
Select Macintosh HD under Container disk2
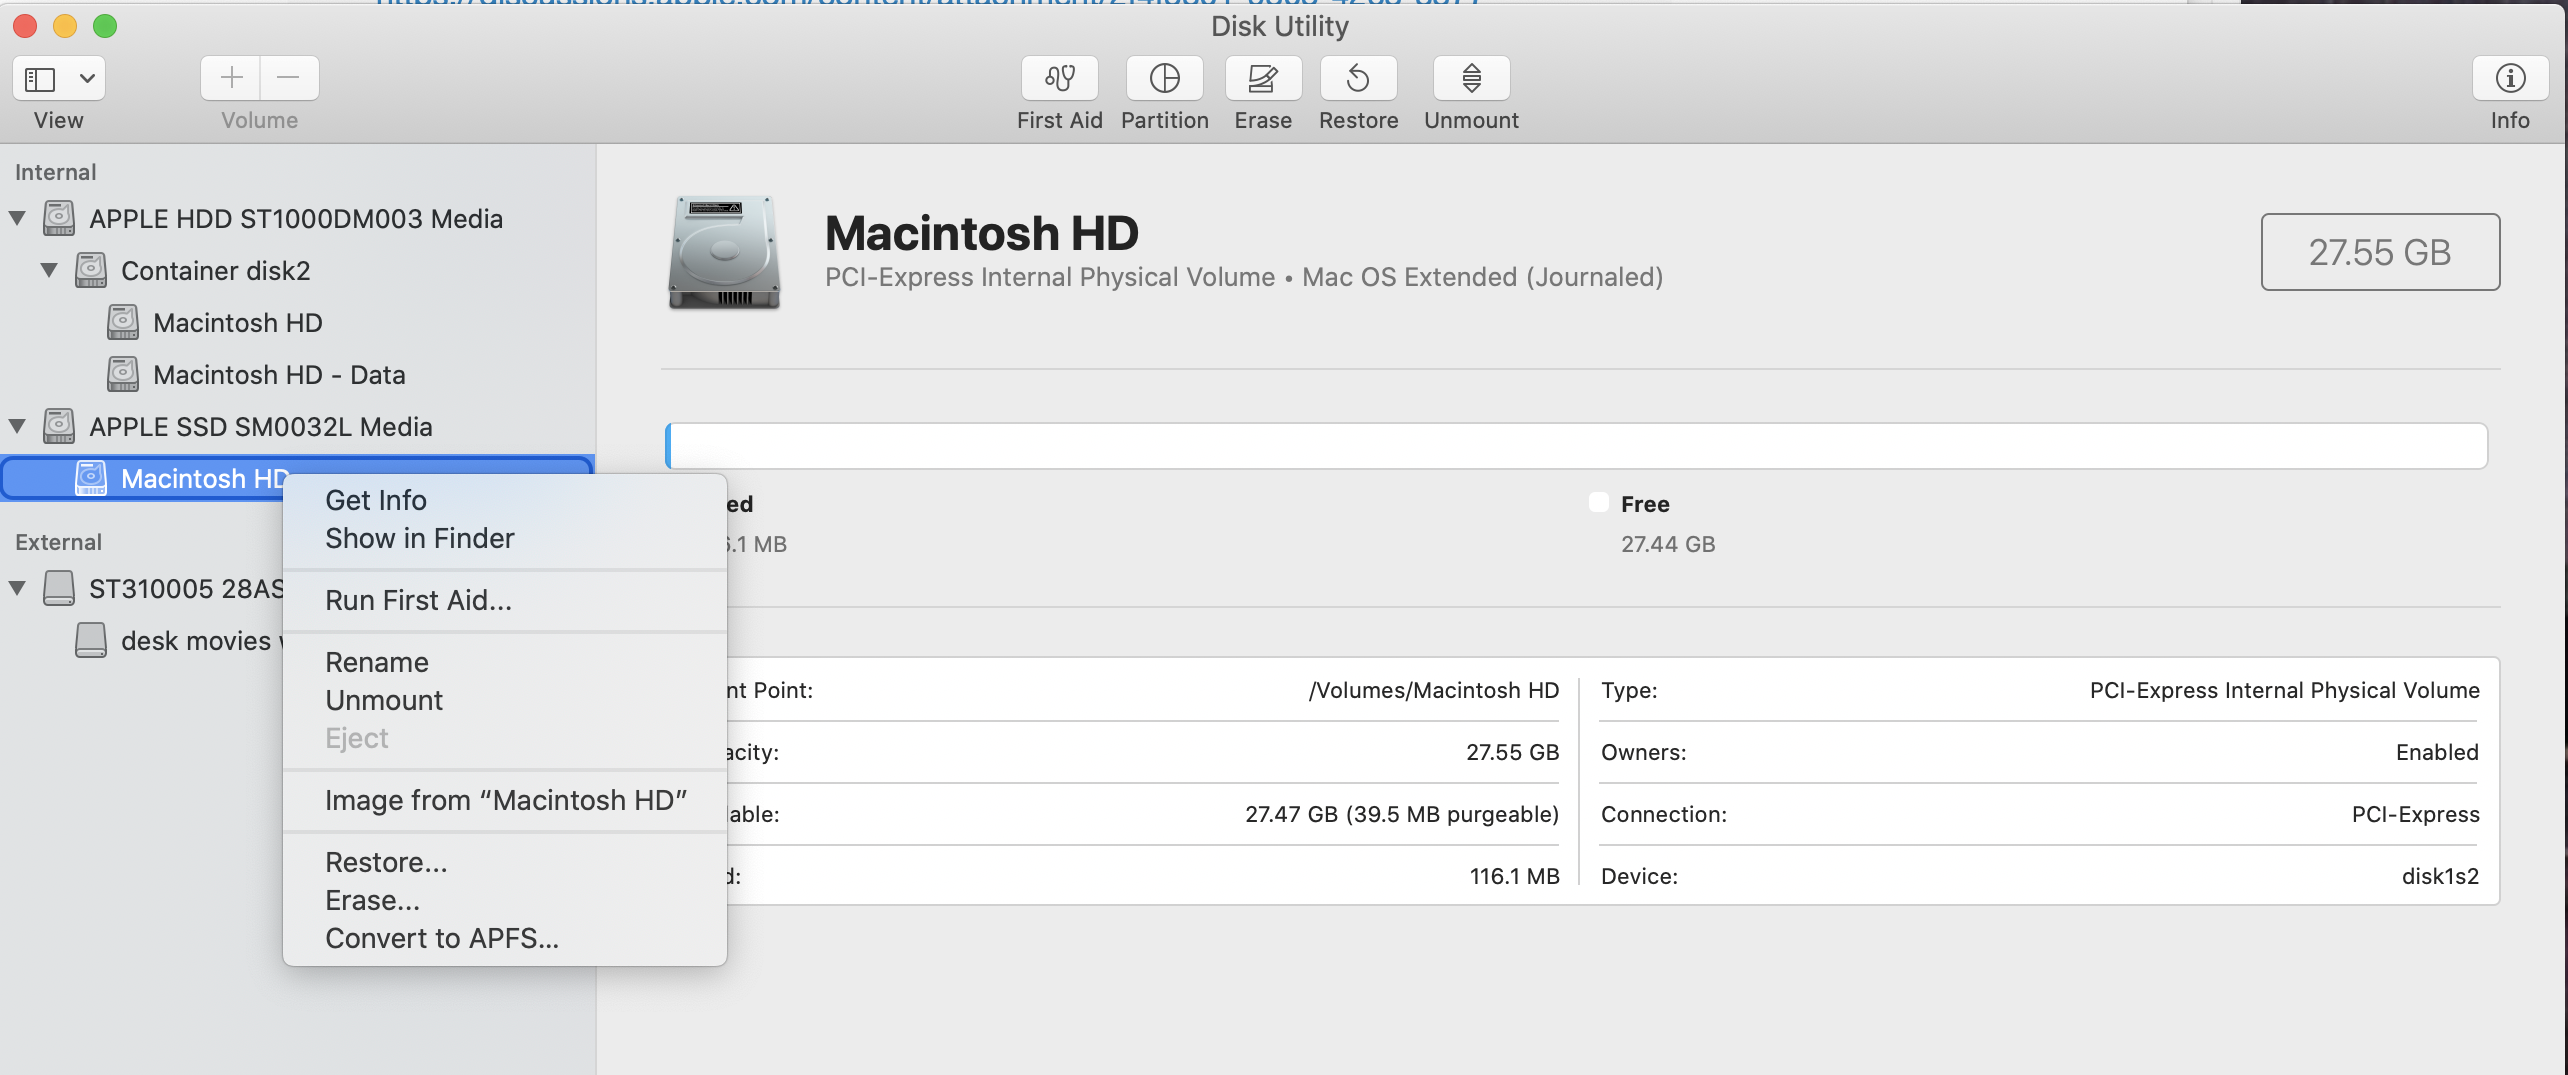click(297, 322)
